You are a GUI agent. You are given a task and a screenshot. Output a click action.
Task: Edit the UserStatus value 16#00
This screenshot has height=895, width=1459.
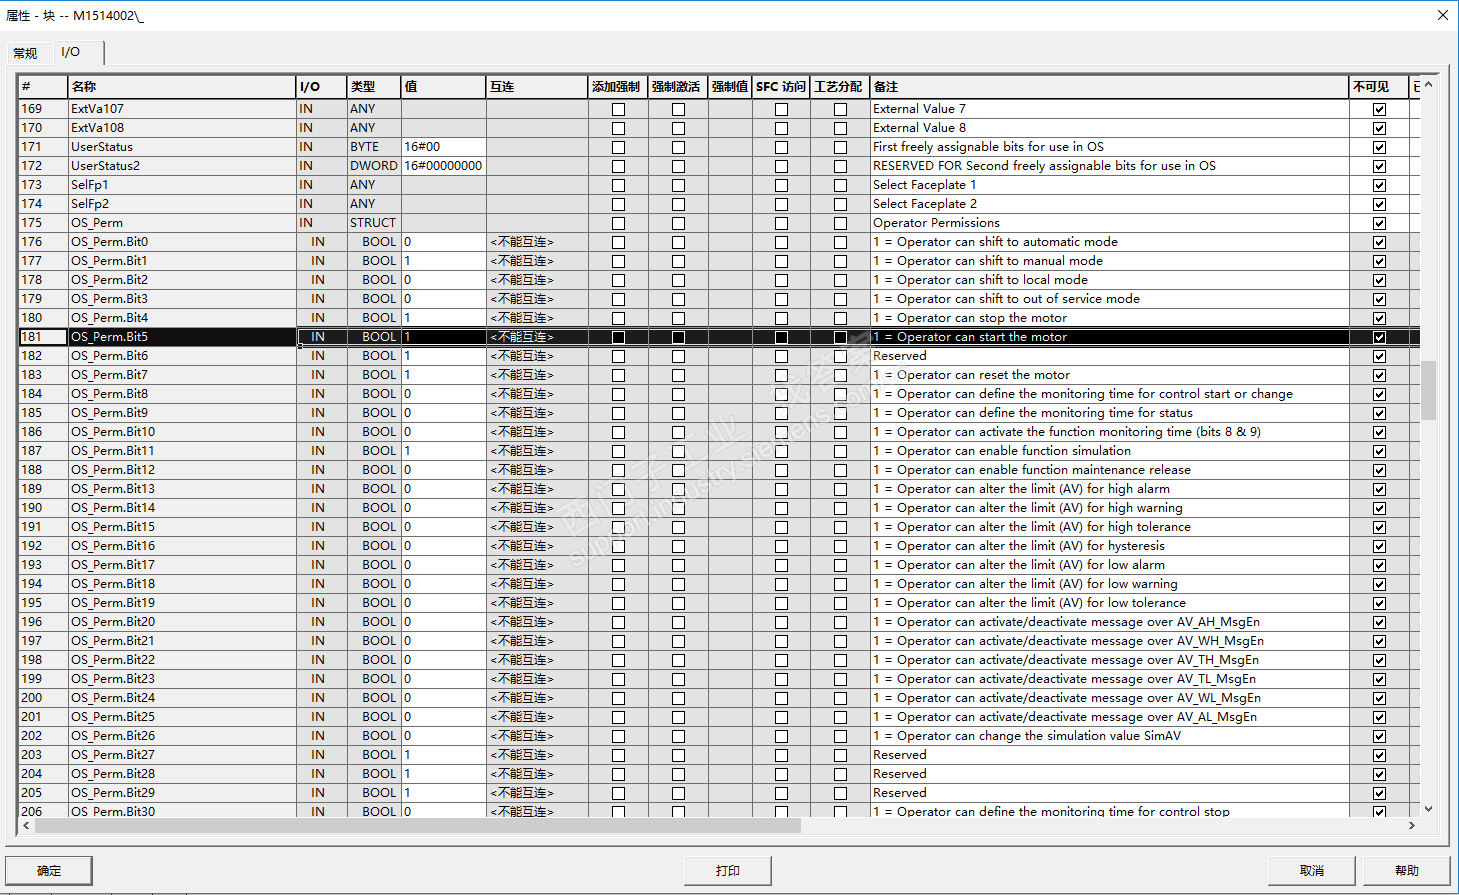pyautogui.click(x=443, y=147)
